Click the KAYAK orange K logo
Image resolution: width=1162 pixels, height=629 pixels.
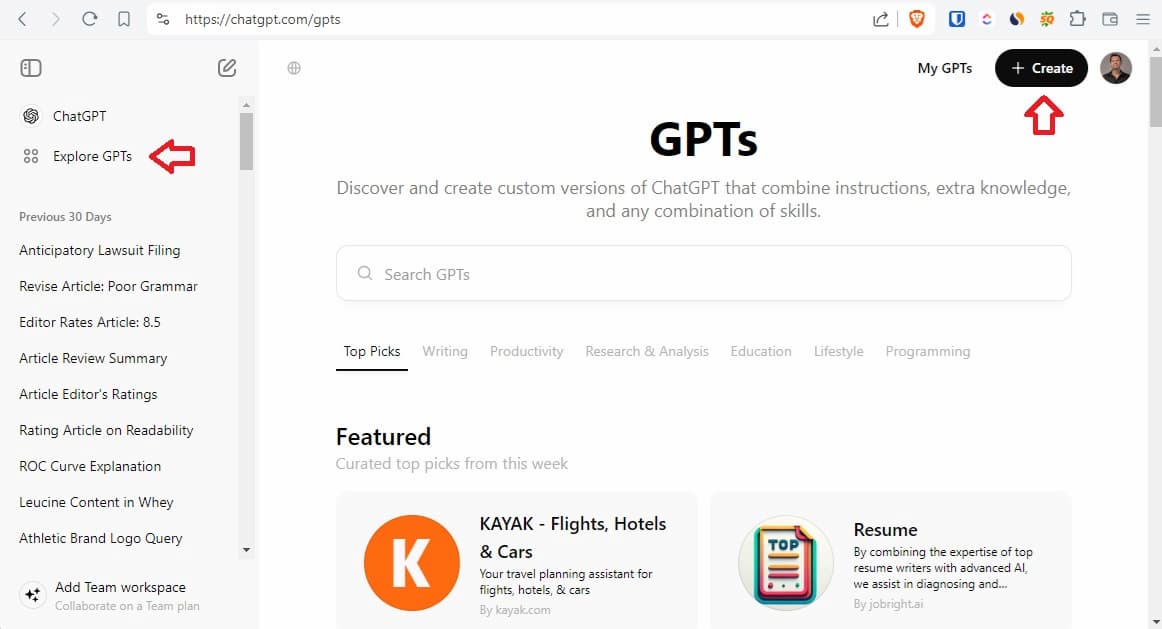click(411, 563)
